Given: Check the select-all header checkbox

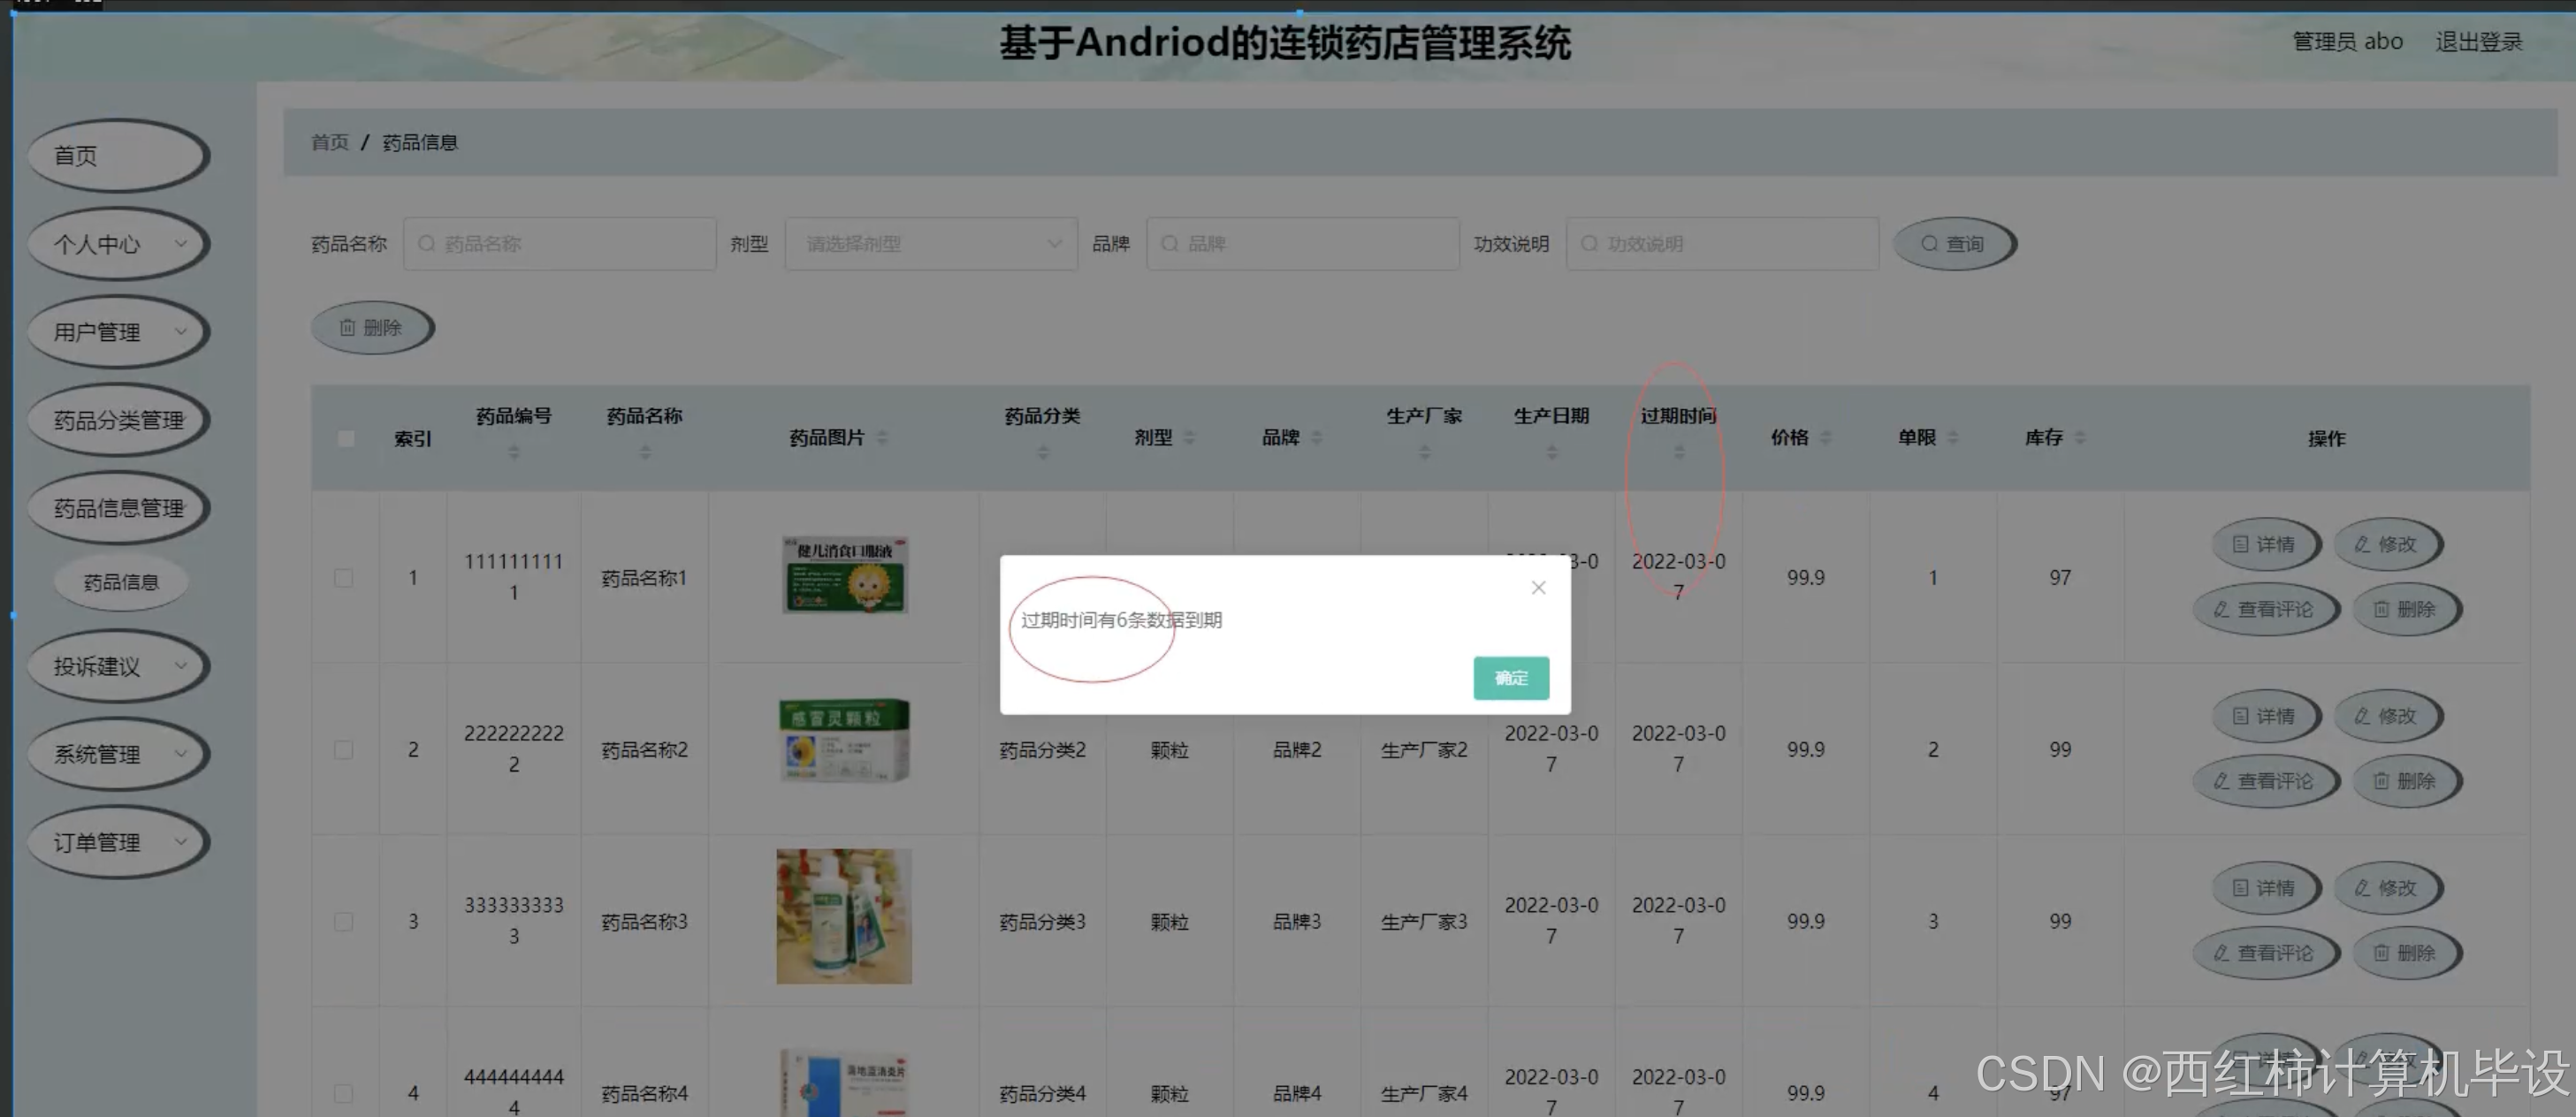Looking at the screenshot, I should pyautogui.click(x=346, y=438).
